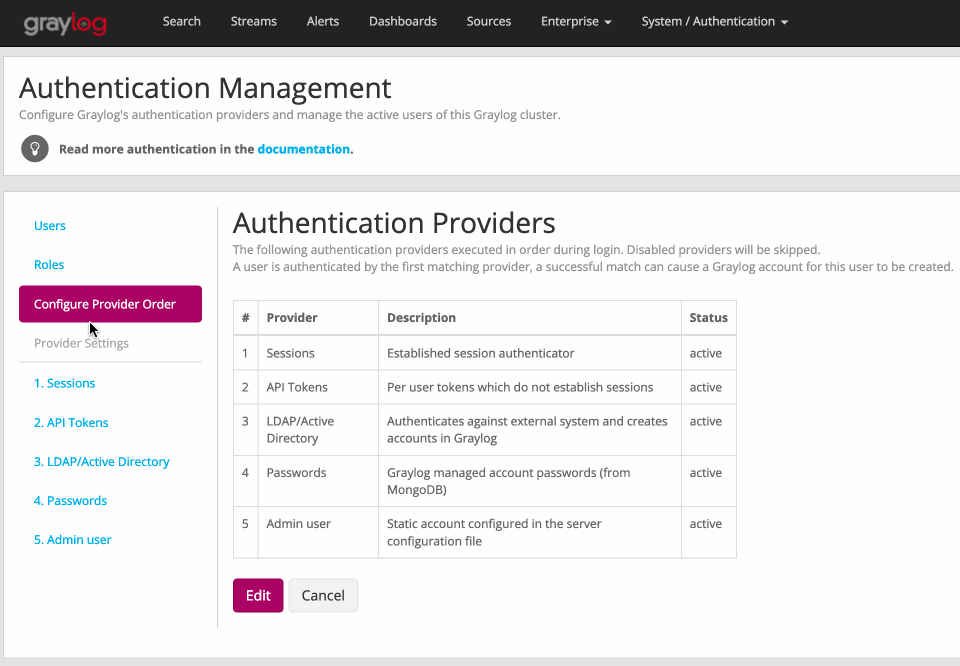Image resolution: width=960 pixels, height=666 pixels.
Task: Open the authentication documentation link
Action: [x=303, y=148]
